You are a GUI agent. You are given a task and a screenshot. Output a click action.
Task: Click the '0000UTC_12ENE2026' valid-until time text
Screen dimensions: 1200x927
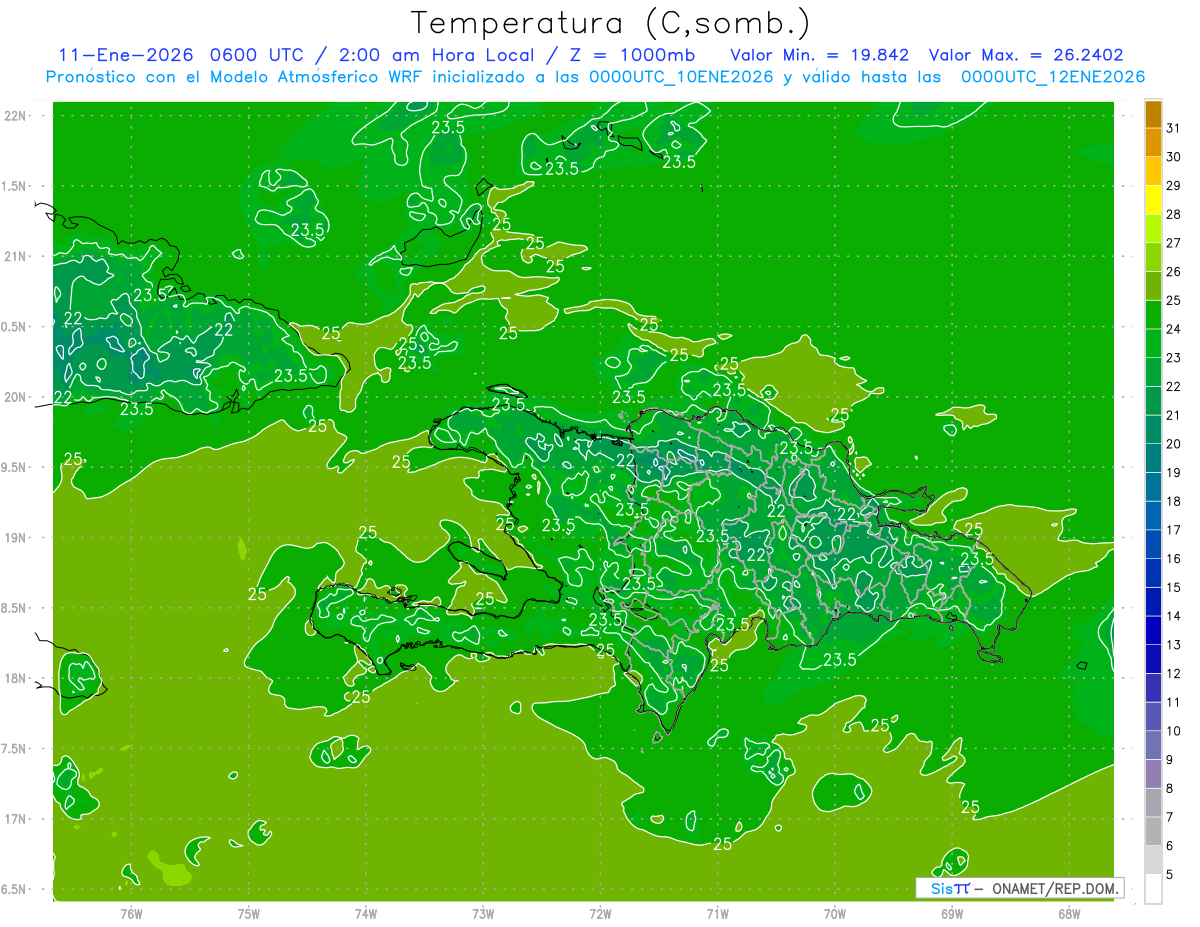coord(1052,77)
